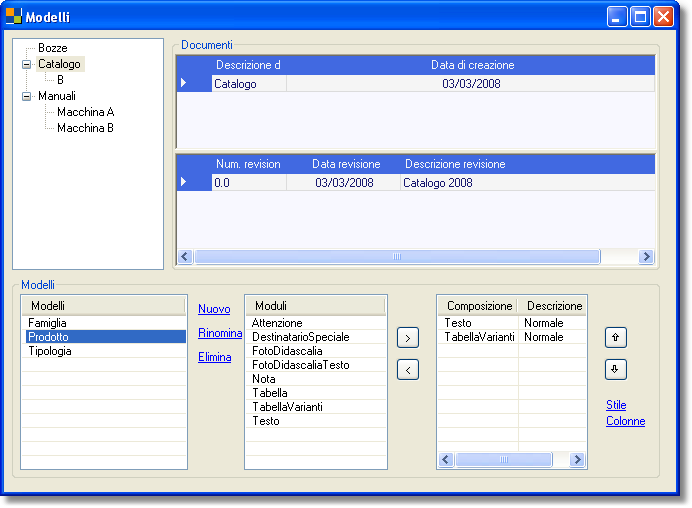The image size is (692, 508).
Task: Click the Modelli list column header
Action: click(104, 306)
